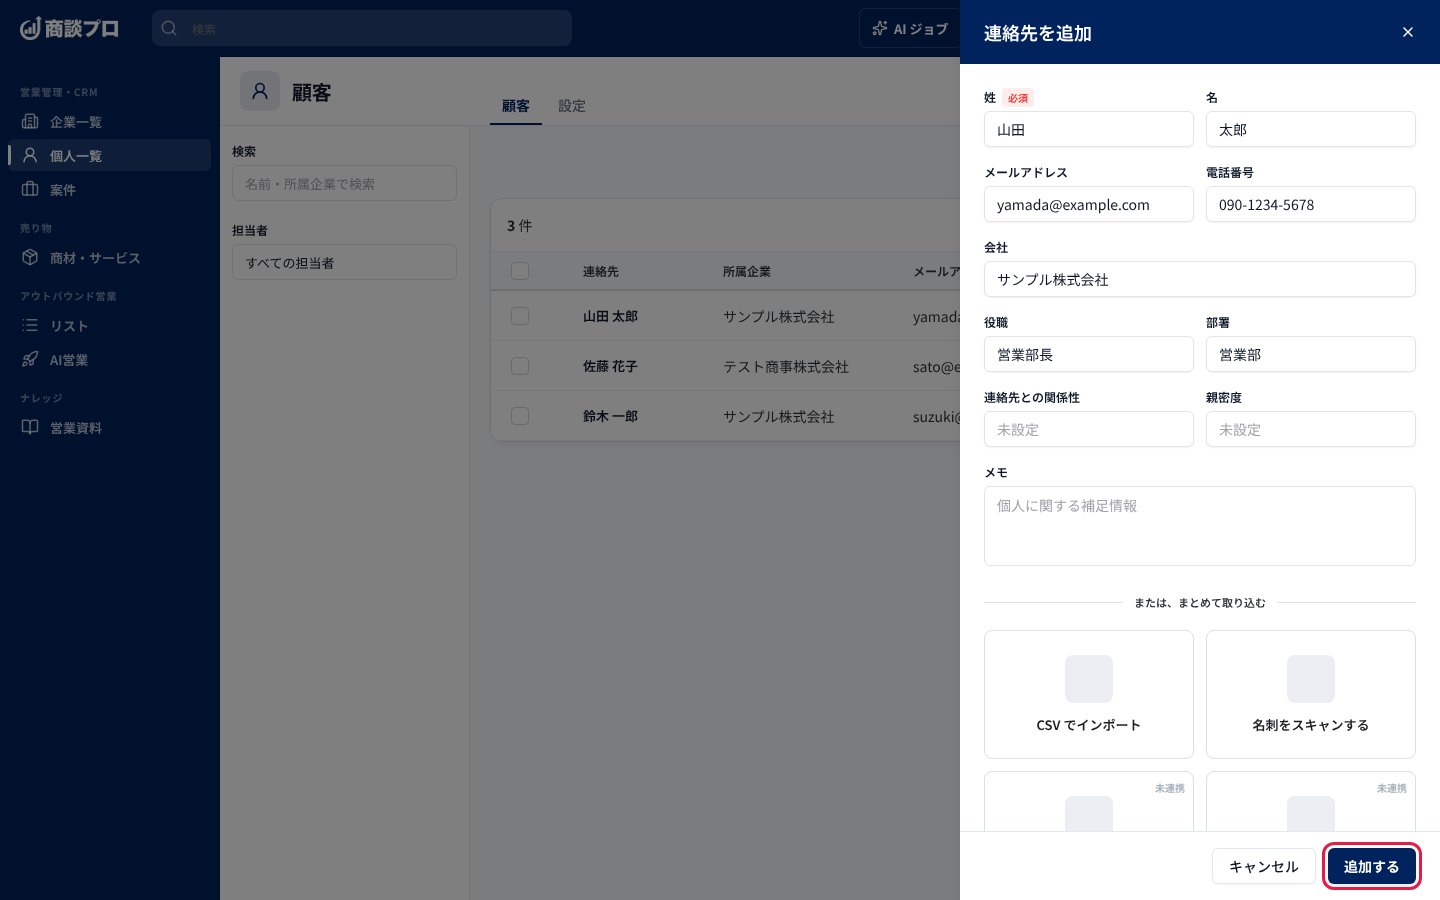Viewport: 1440px width, 900px height.
Task: Check the 鈴木 一郎 row checkbox
Action: pyautogui.click(x=520, y=416)
